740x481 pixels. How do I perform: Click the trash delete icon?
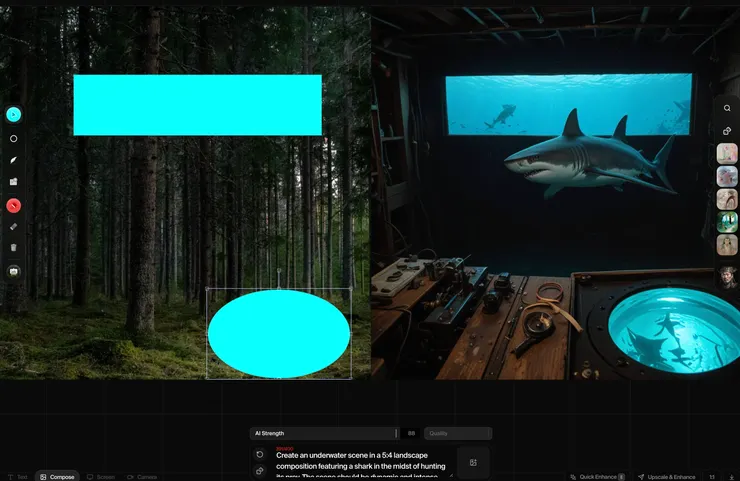14,247
